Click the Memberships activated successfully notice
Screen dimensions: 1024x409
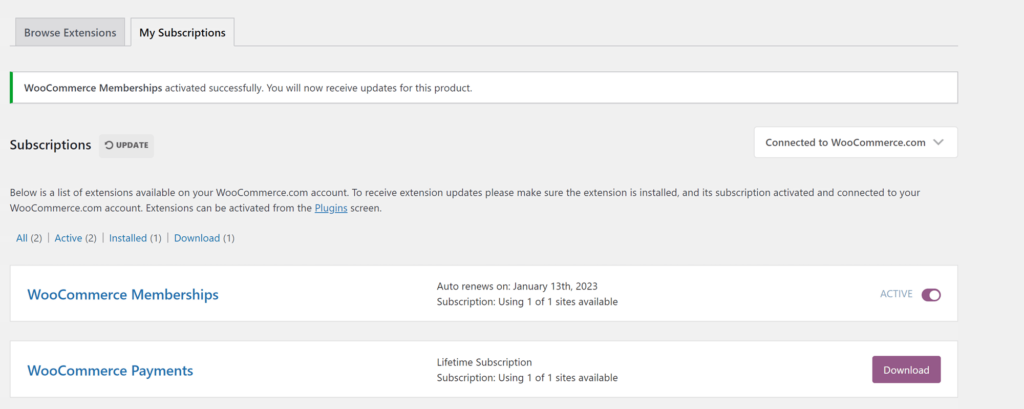click(x=484, y=88)
